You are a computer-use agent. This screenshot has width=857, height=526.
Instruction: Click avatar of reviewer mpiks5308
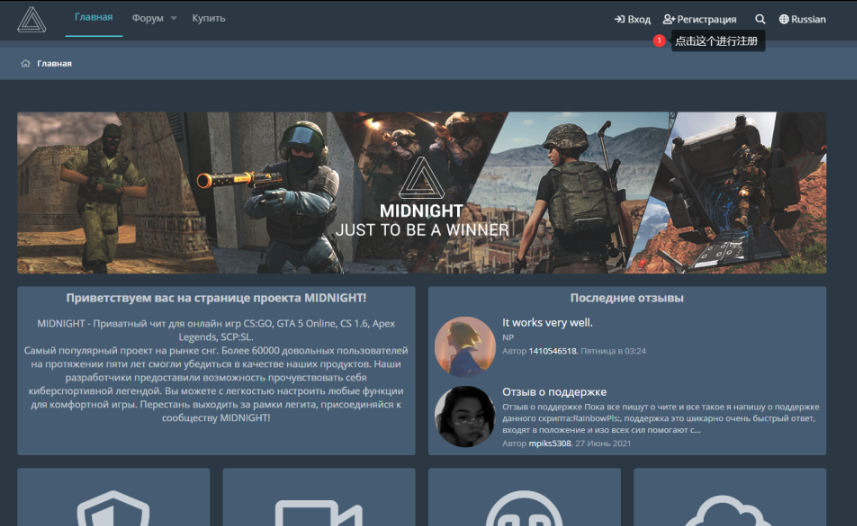[465, 417]
